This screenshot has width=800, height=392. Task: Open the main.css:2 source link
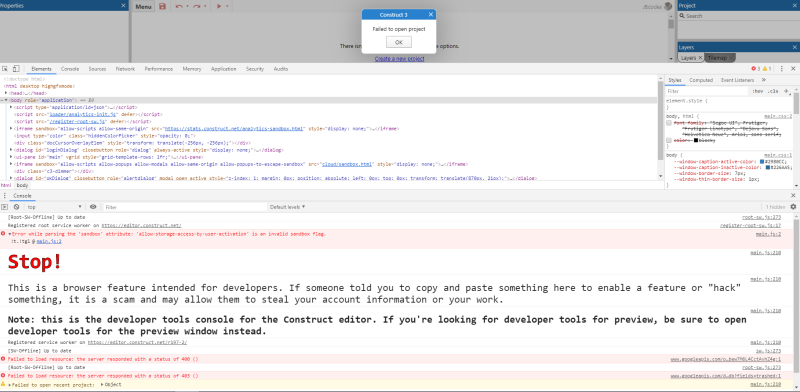(x=778, y=117)
